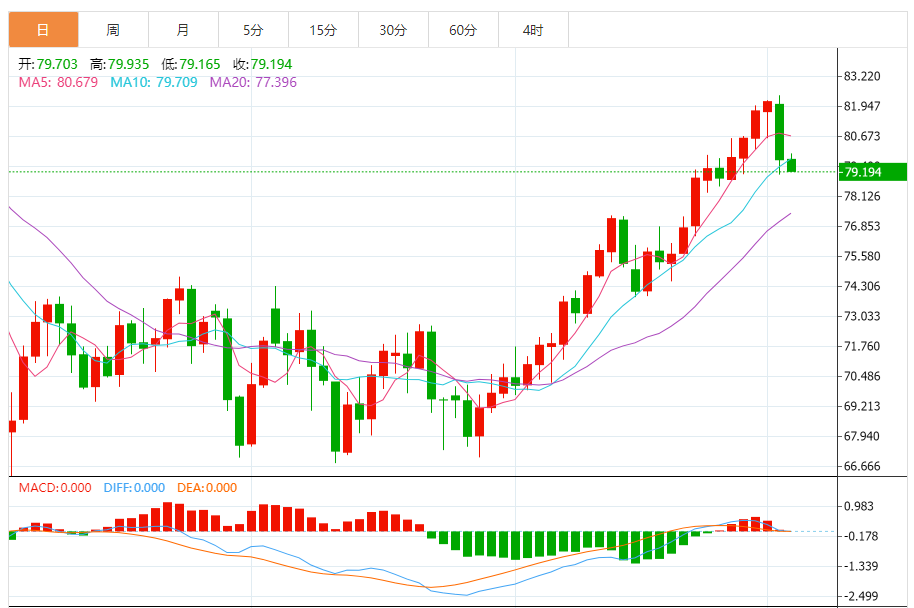Click the tall green candle below 81.947 peak

[779, 132]
